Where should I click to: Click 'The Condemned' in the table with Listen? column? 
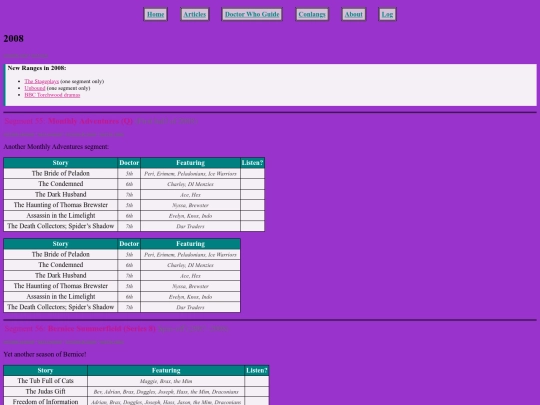(61, 184)
